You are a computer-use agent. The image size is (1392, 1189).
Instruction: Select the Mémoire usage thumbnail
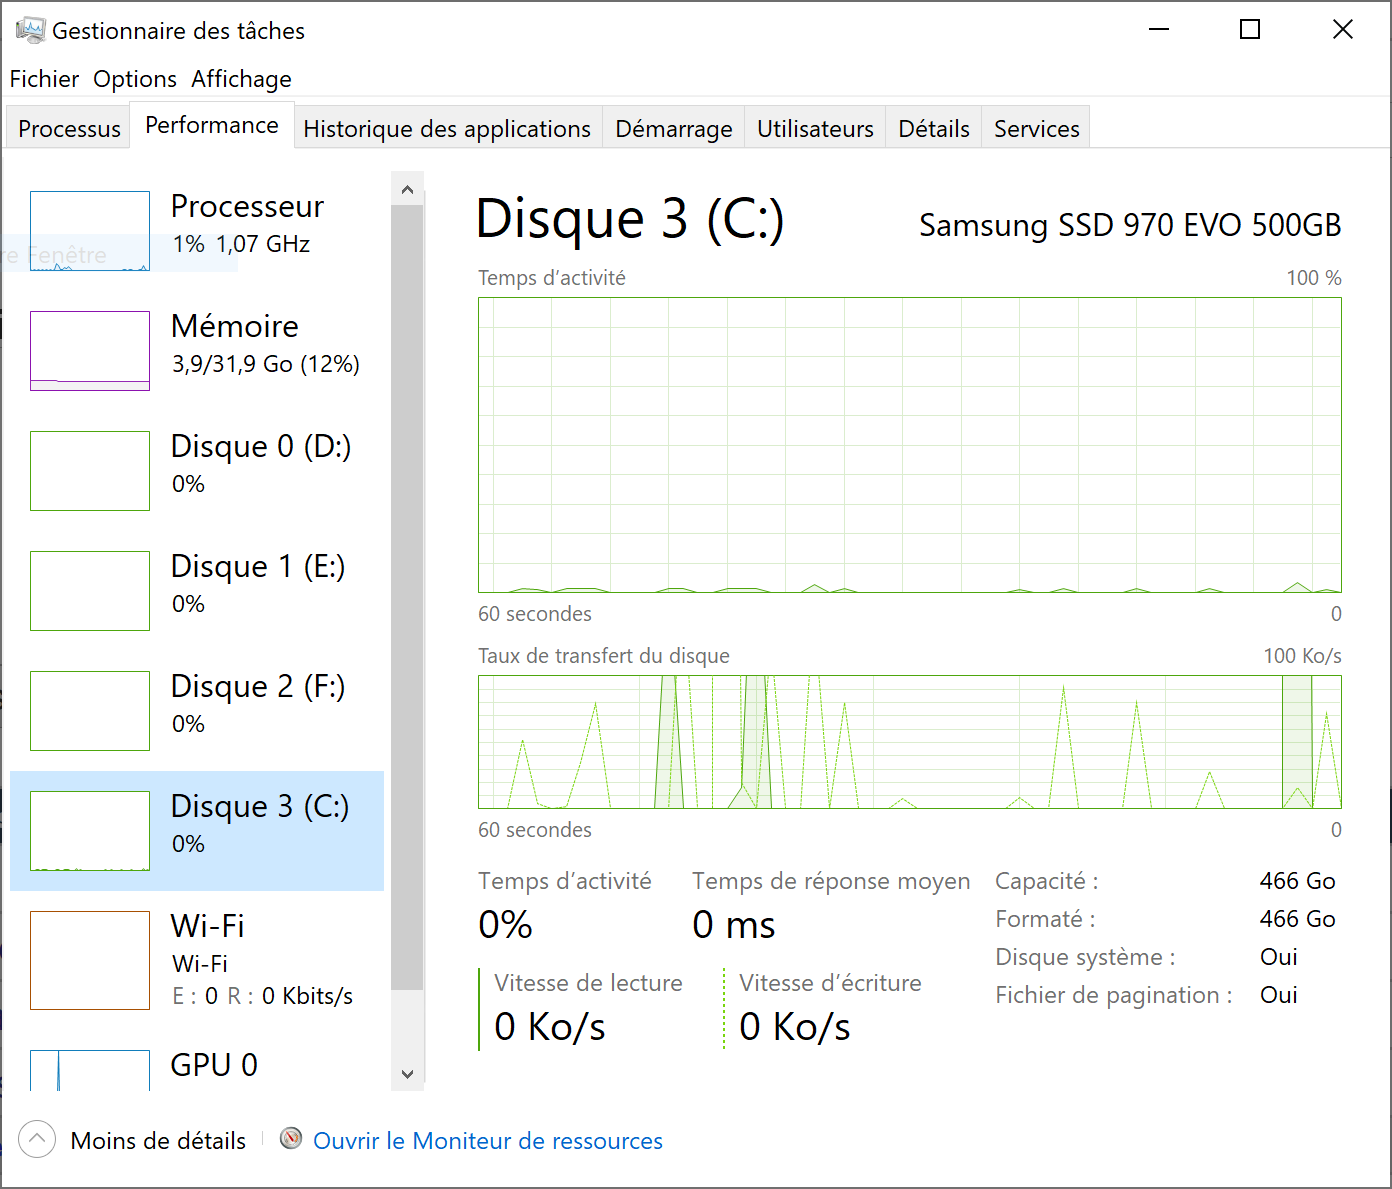coord(90,351)
